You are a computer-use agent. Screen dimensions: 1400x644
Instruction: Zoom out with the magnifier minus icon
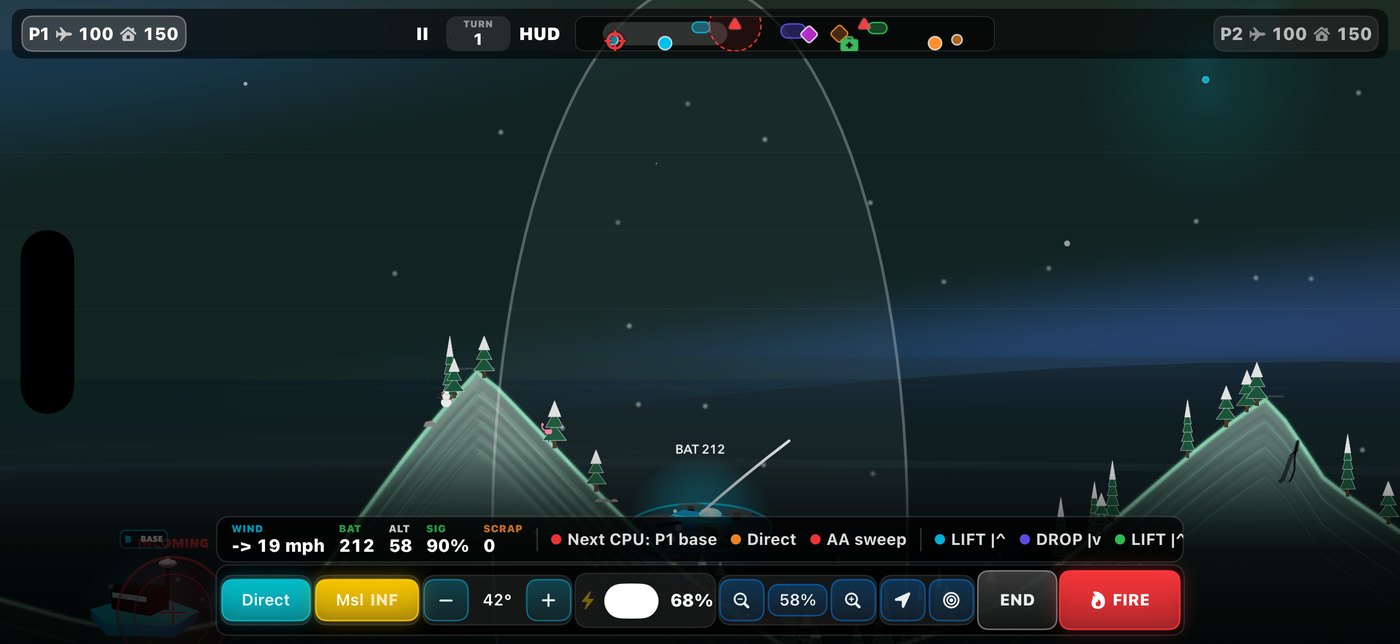click(742, 600)
